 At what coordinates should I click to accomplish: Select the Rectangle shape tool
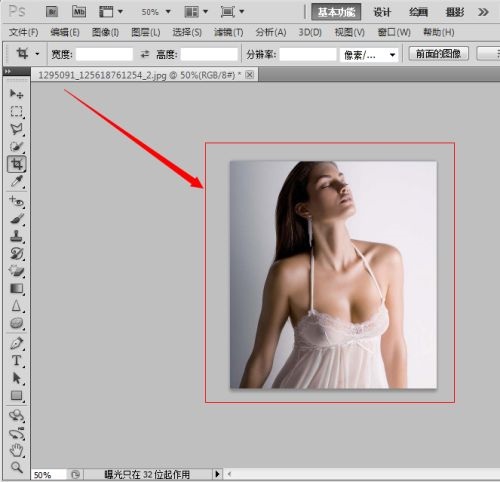click(x=16, y=396)
